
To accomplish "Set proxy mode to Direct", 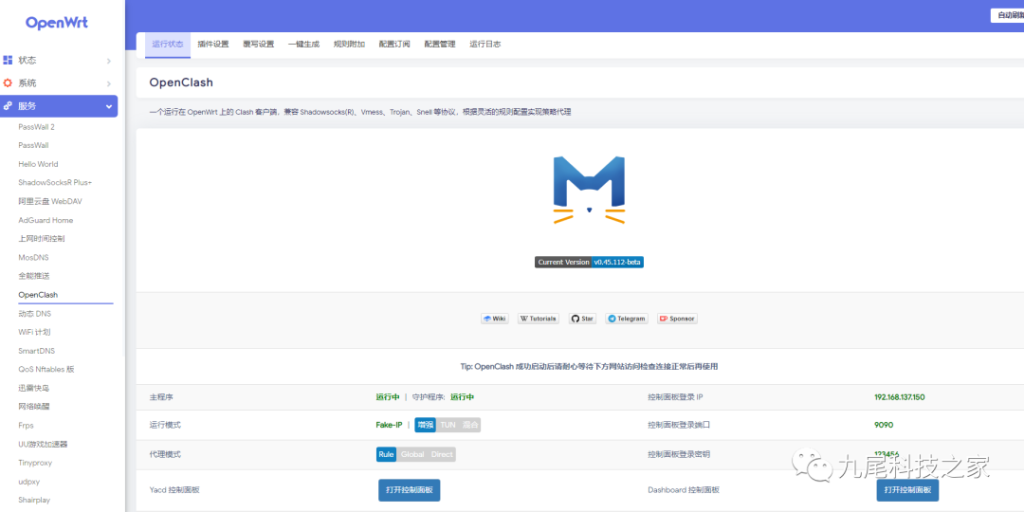I will click(x=442, y=454).
